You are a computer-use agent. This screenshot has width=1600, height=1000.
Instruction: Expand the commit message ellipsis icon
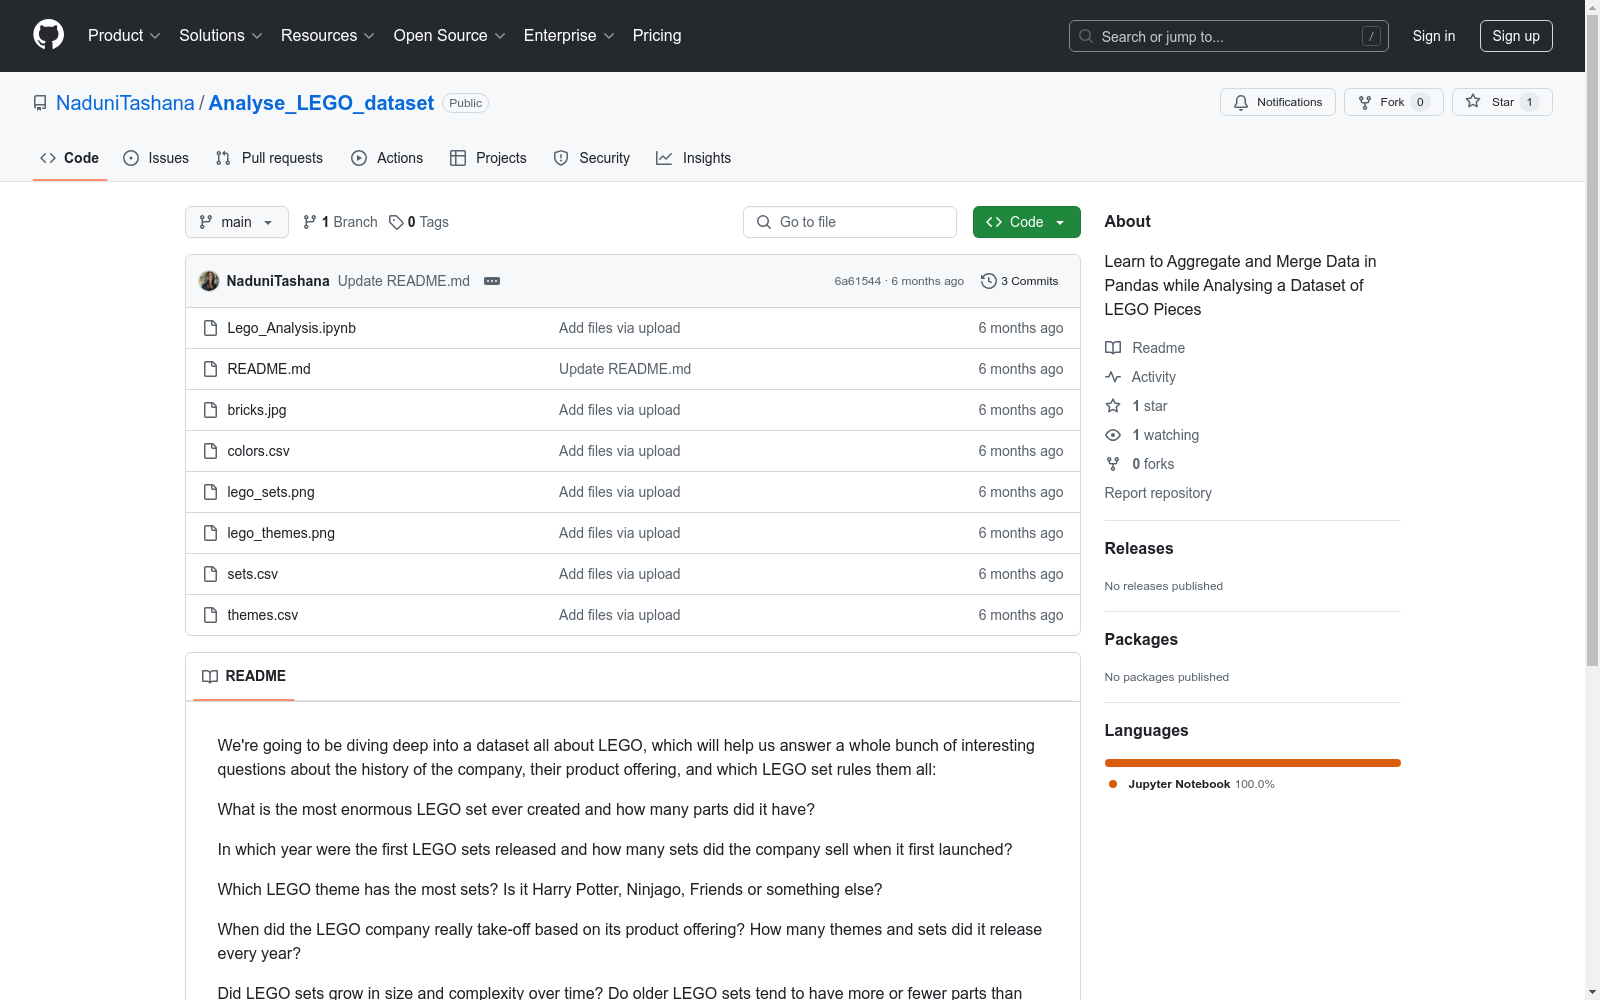(492, 281)
